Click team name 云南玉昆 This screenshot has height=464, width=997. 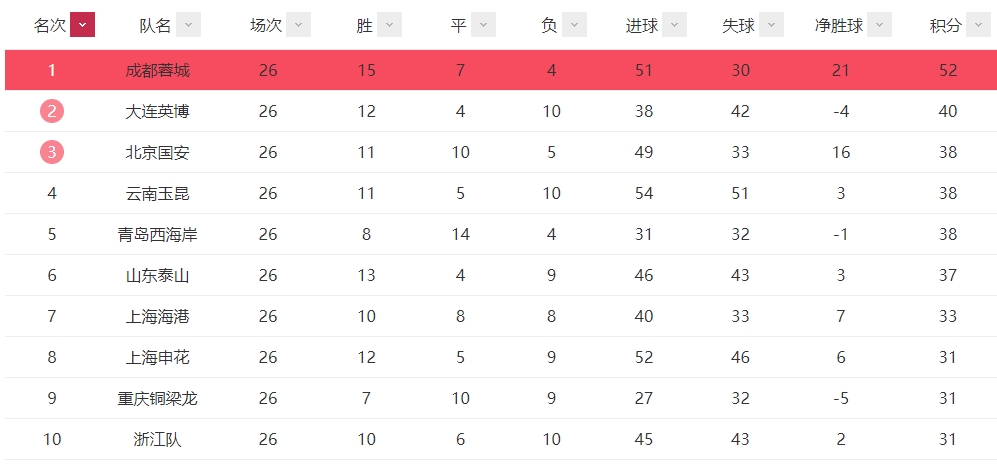158,193
